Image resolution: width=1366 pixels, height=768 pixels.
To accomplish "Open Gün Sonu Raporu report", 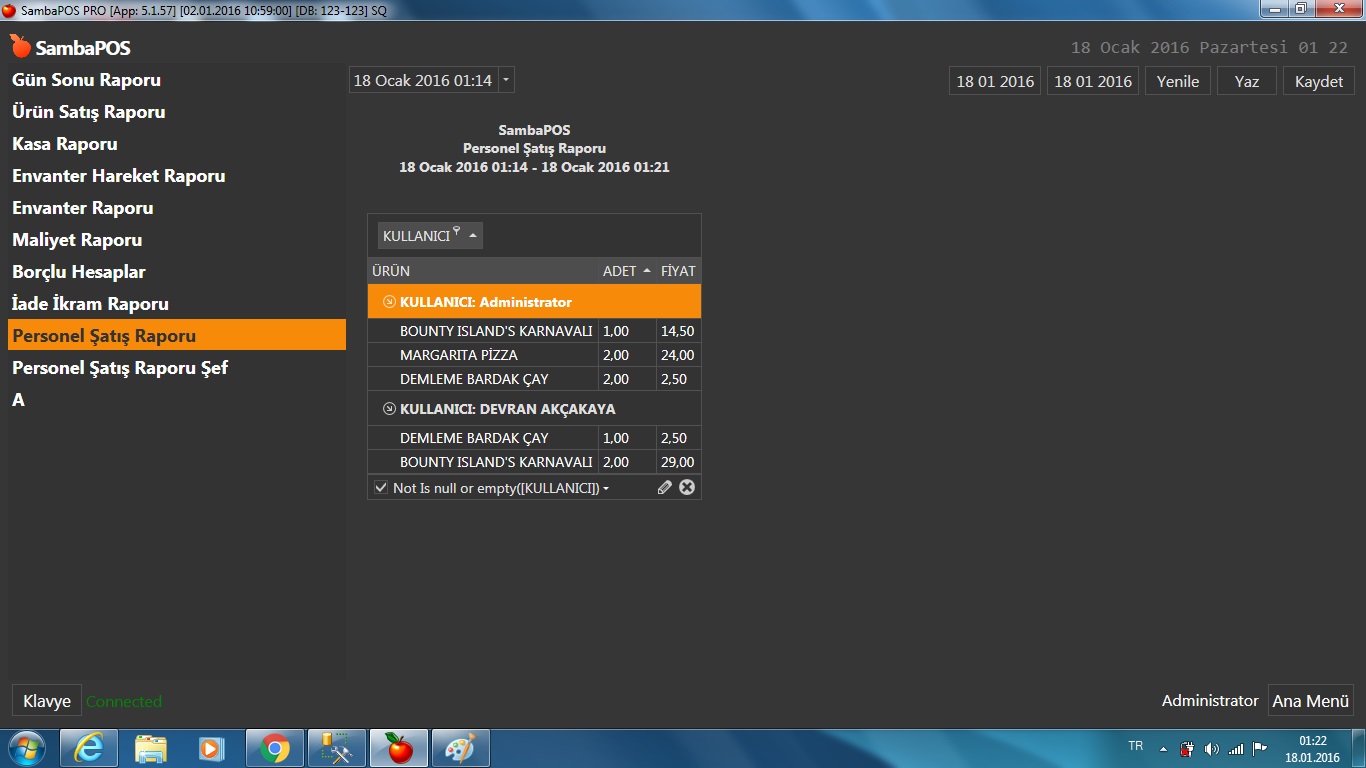I will click(x=86, y=80).
